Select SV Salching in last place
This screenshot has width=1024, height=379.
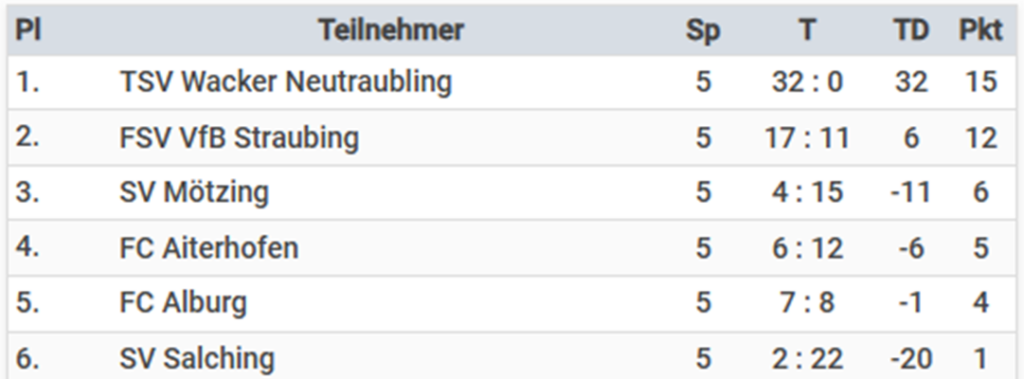coord(197,359)
